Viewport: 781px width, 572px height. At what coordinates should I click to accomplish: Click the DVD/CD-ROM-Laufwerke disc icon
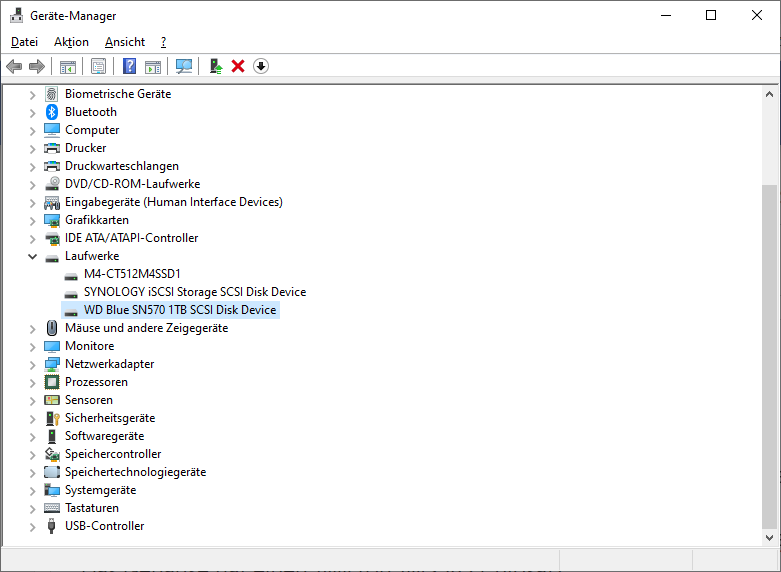pos(52,184)
